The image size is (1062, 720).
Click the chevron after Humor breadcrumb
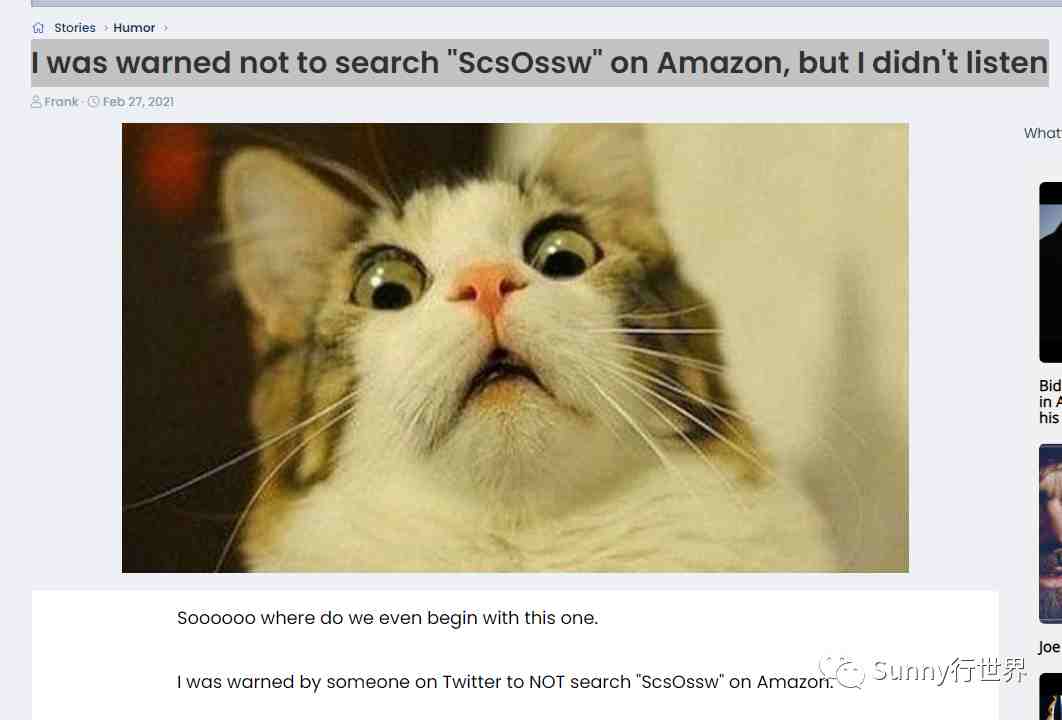pos(165,28)
